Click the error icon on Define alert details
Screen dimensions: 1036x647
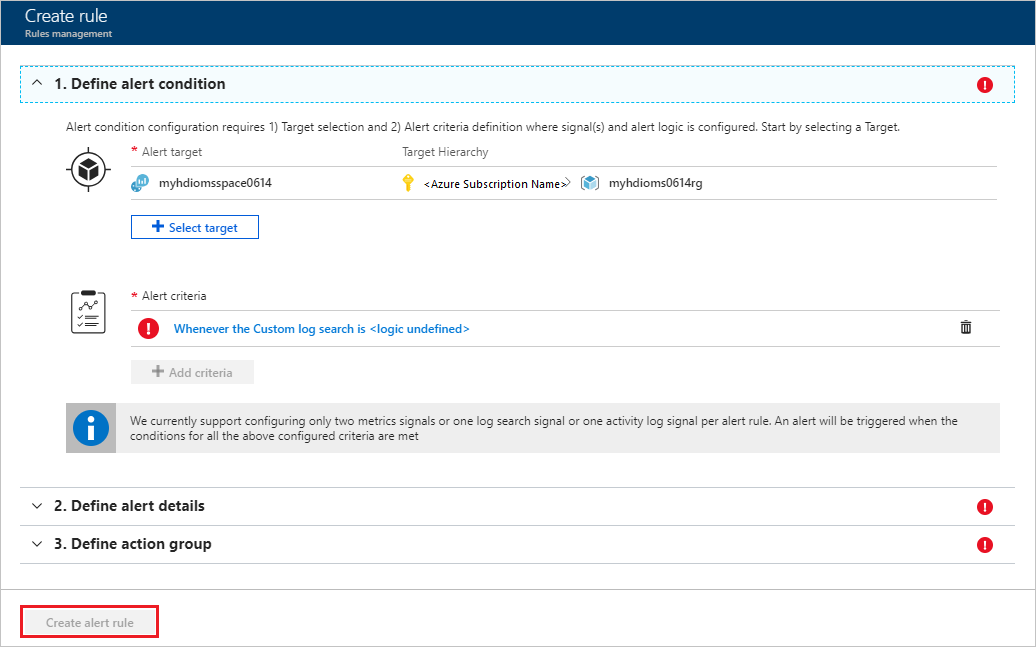(985, 507)
